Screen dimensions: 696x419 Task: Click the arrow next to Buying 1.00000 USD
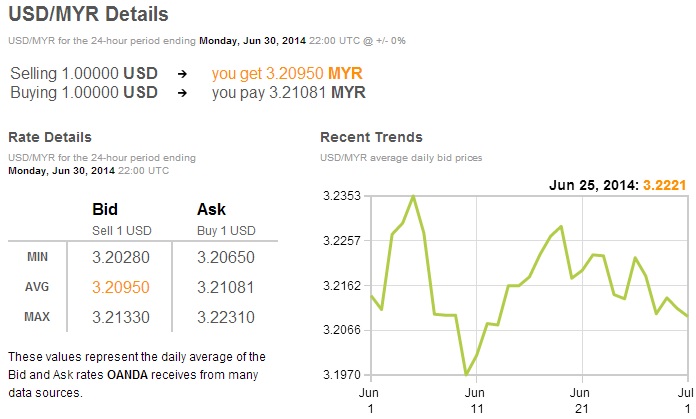coord(181,93)
